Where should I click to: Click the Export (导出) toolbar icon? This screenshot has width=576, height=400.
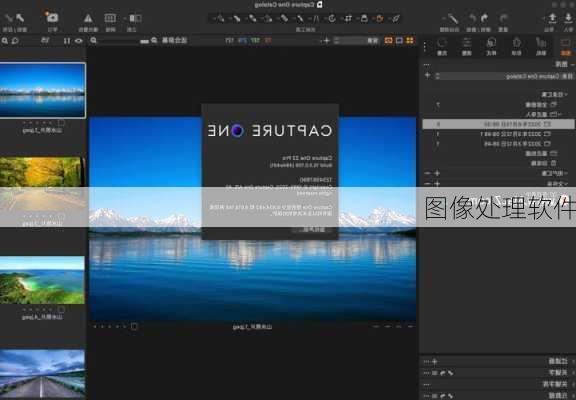552,18
